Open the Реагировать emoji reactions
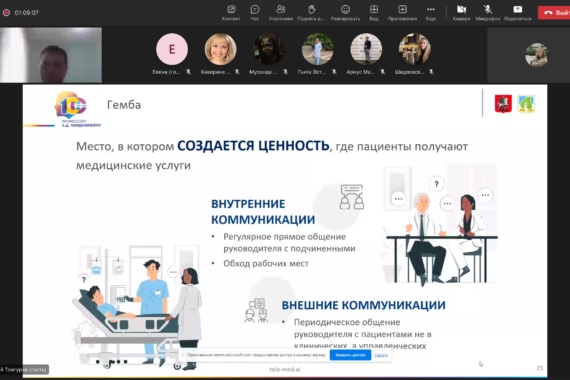Screen dimensions: 570x380 pos(345,9)
